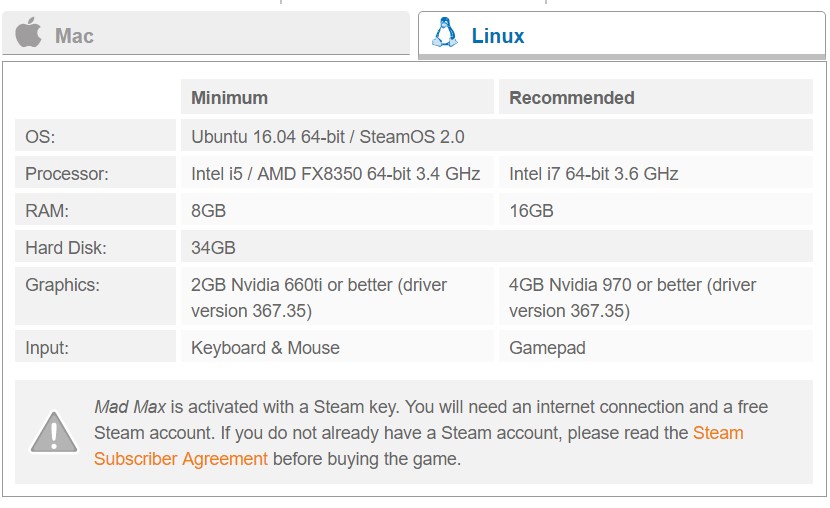Click the Minimum column header
Screen dimensions: 830x508
[337, 97]
